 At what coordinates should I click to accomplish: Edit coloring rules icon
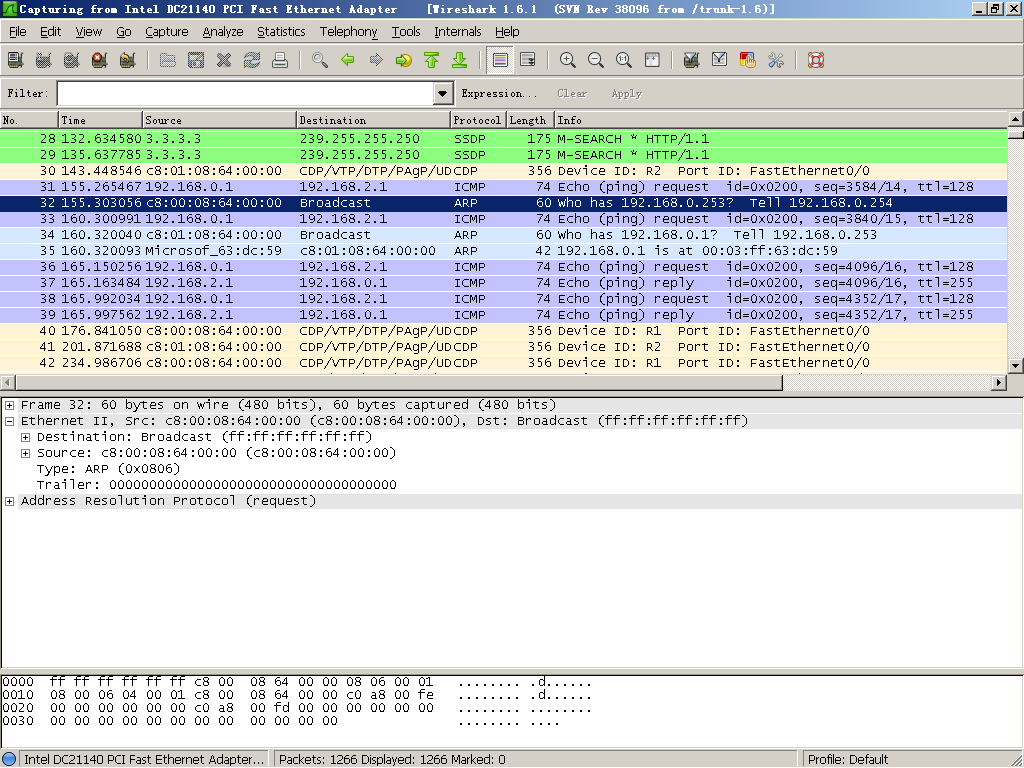(x=748, y=60)
